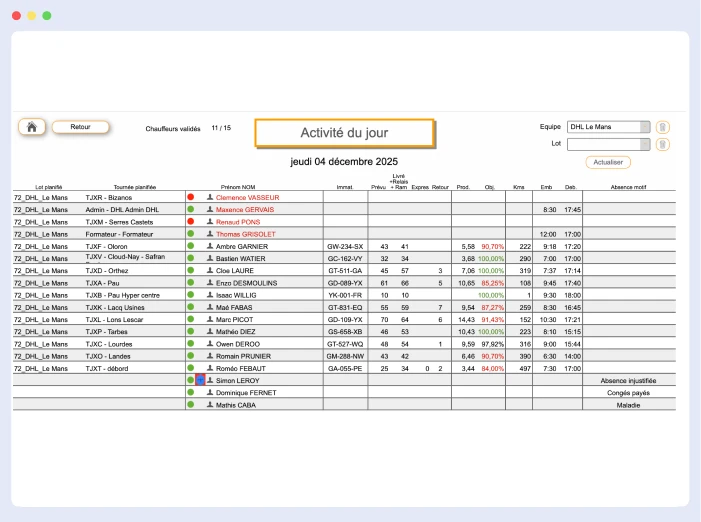Clear the Equipe filter with its trash icon
This screenshot has height=522, width=701.
[662, 127]
